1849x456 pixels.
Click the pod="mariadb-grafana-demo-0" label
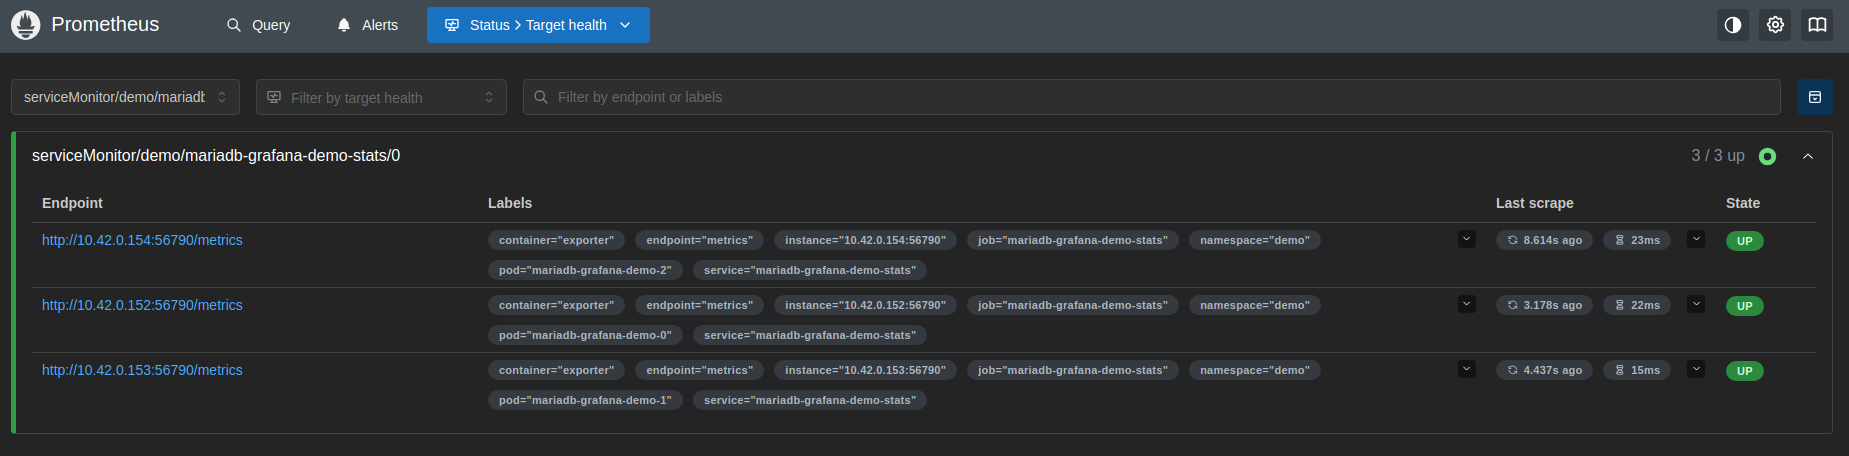(585, 335)
